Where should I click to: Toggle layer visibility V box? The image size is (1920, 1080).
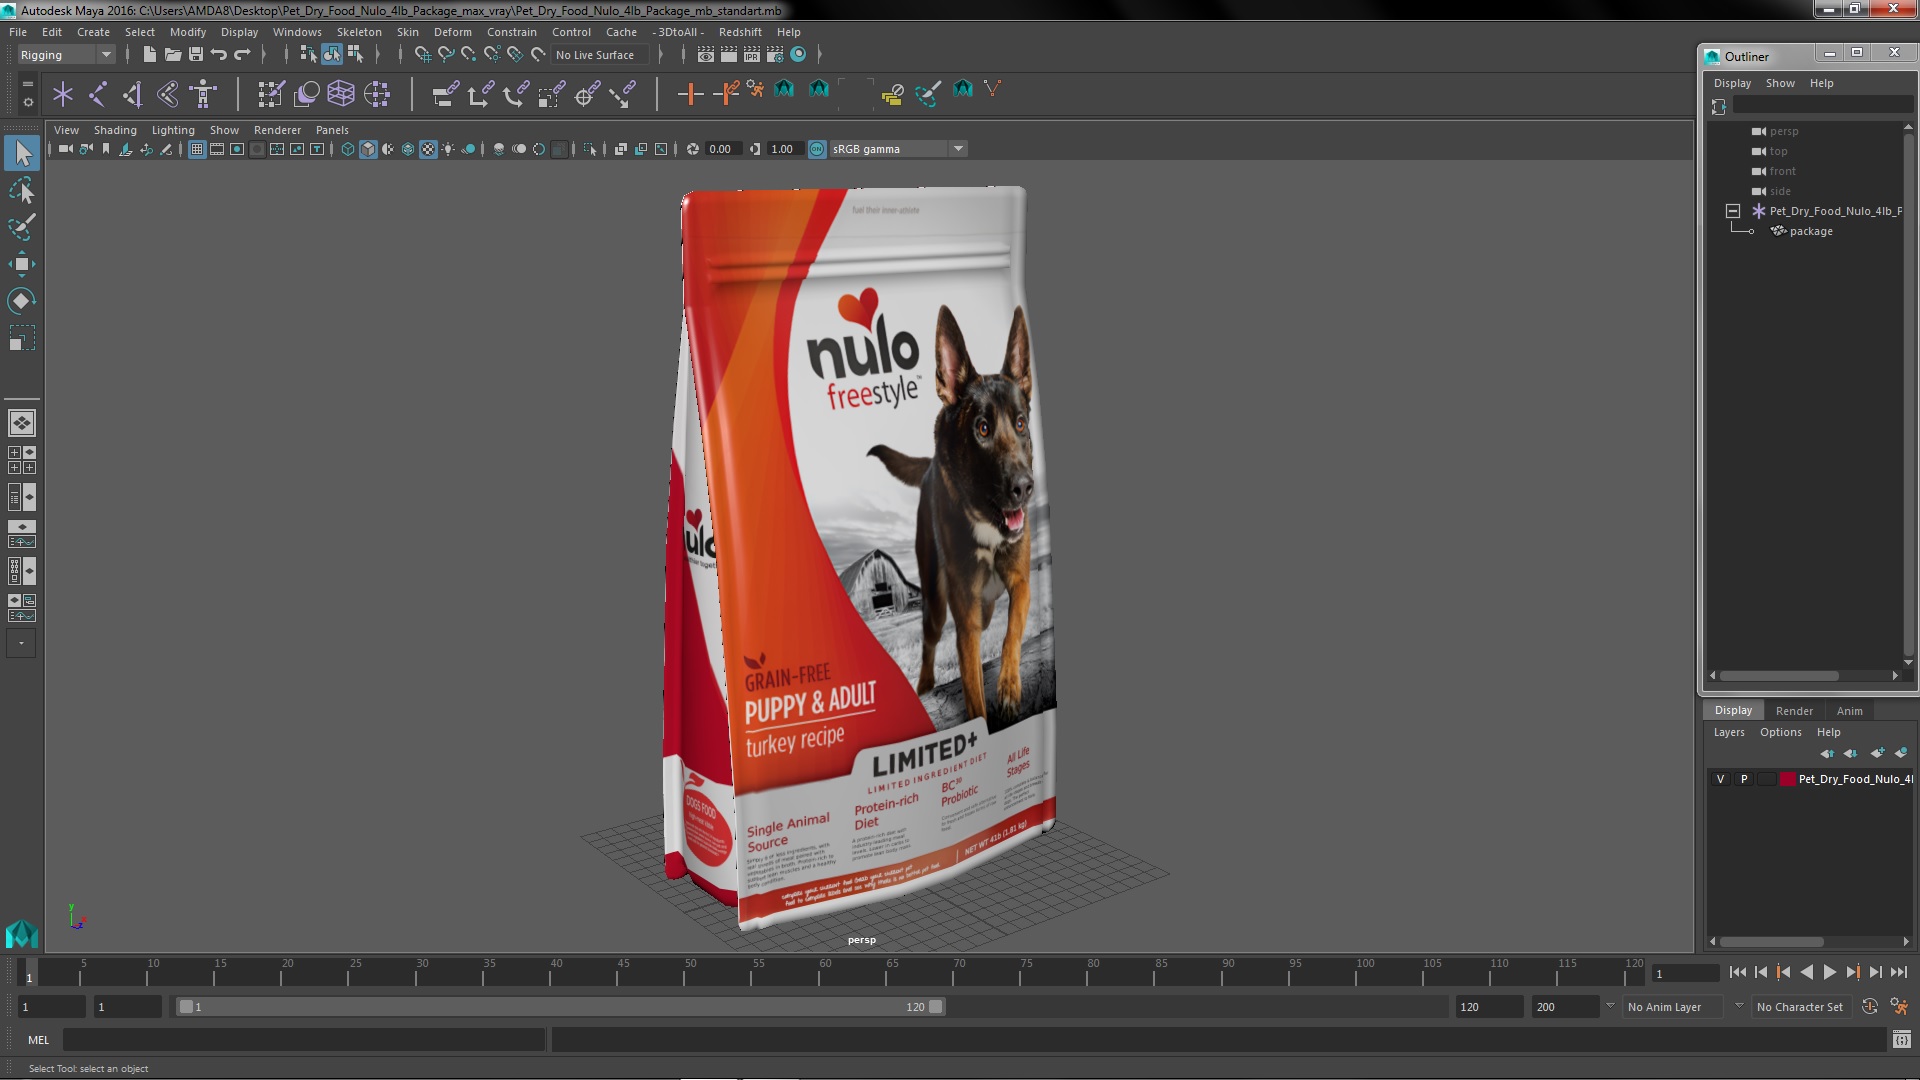(1720, 779)
